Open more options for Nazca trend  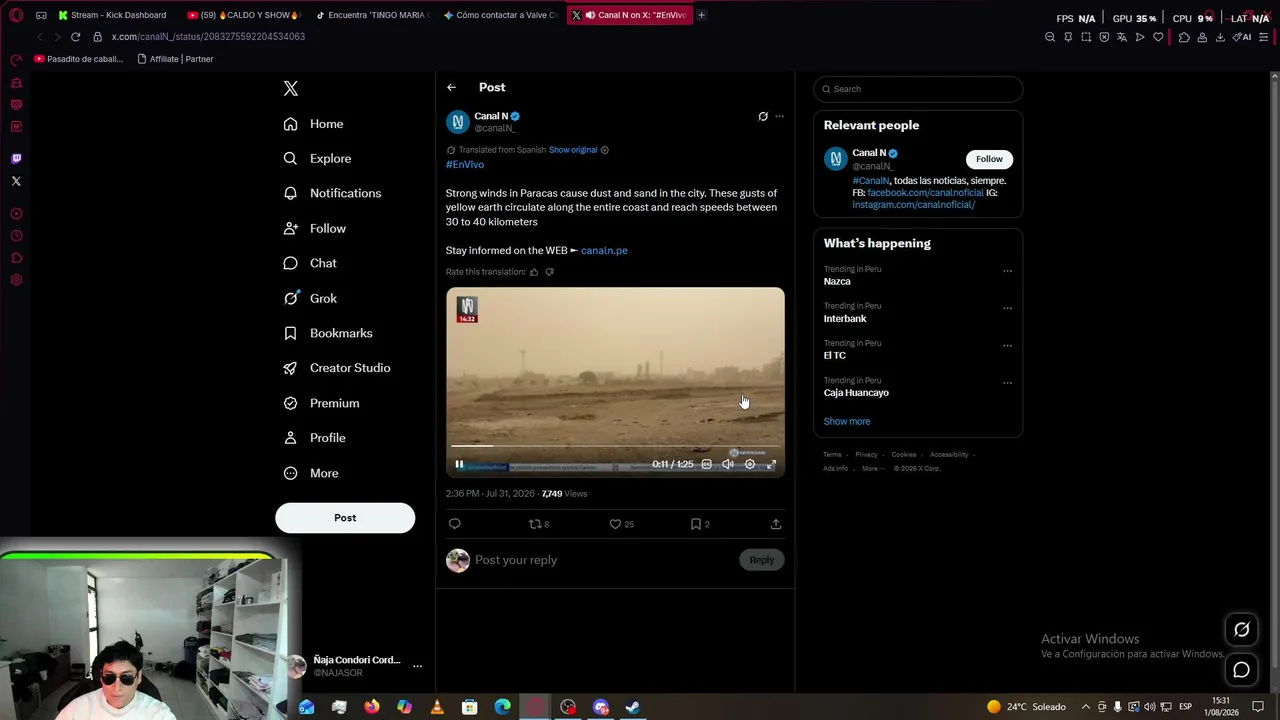point(1007,270)
